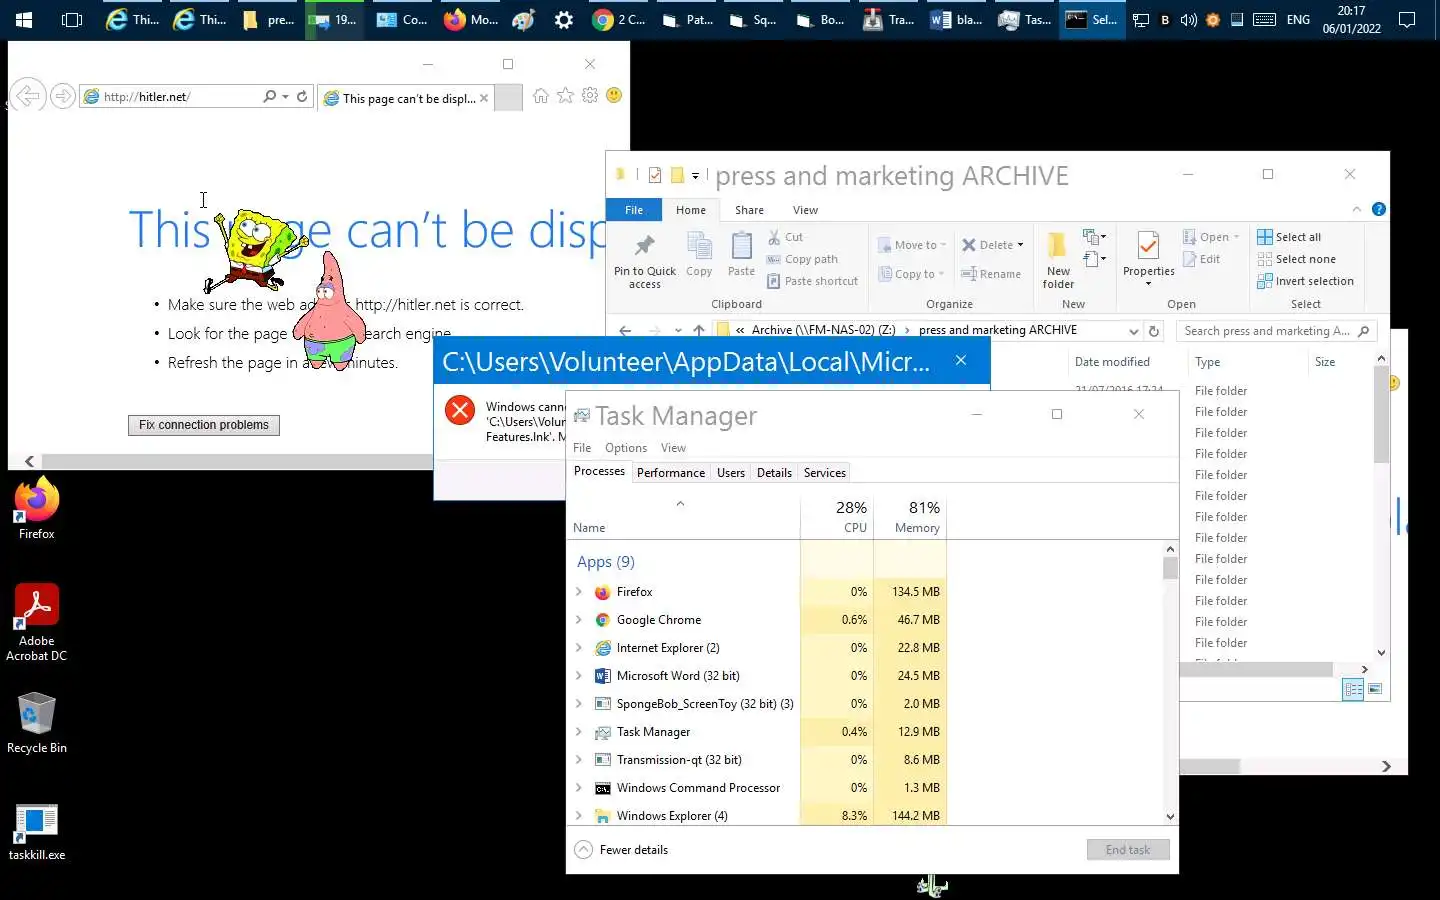
Task: Open the action center notification icon
Action: pyautogui.click(x=1407, y=19)
